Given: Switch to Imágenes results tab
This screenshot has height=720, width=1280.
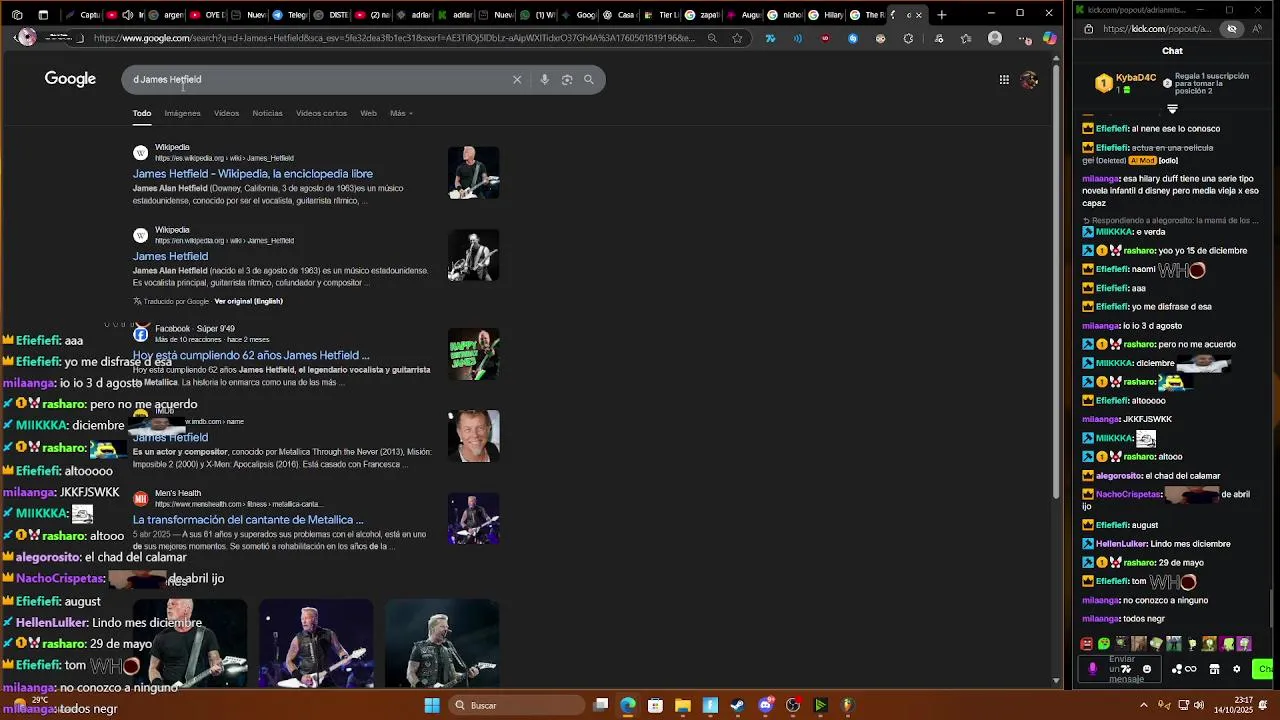Looking at the screenshot, I should point(182,113).
